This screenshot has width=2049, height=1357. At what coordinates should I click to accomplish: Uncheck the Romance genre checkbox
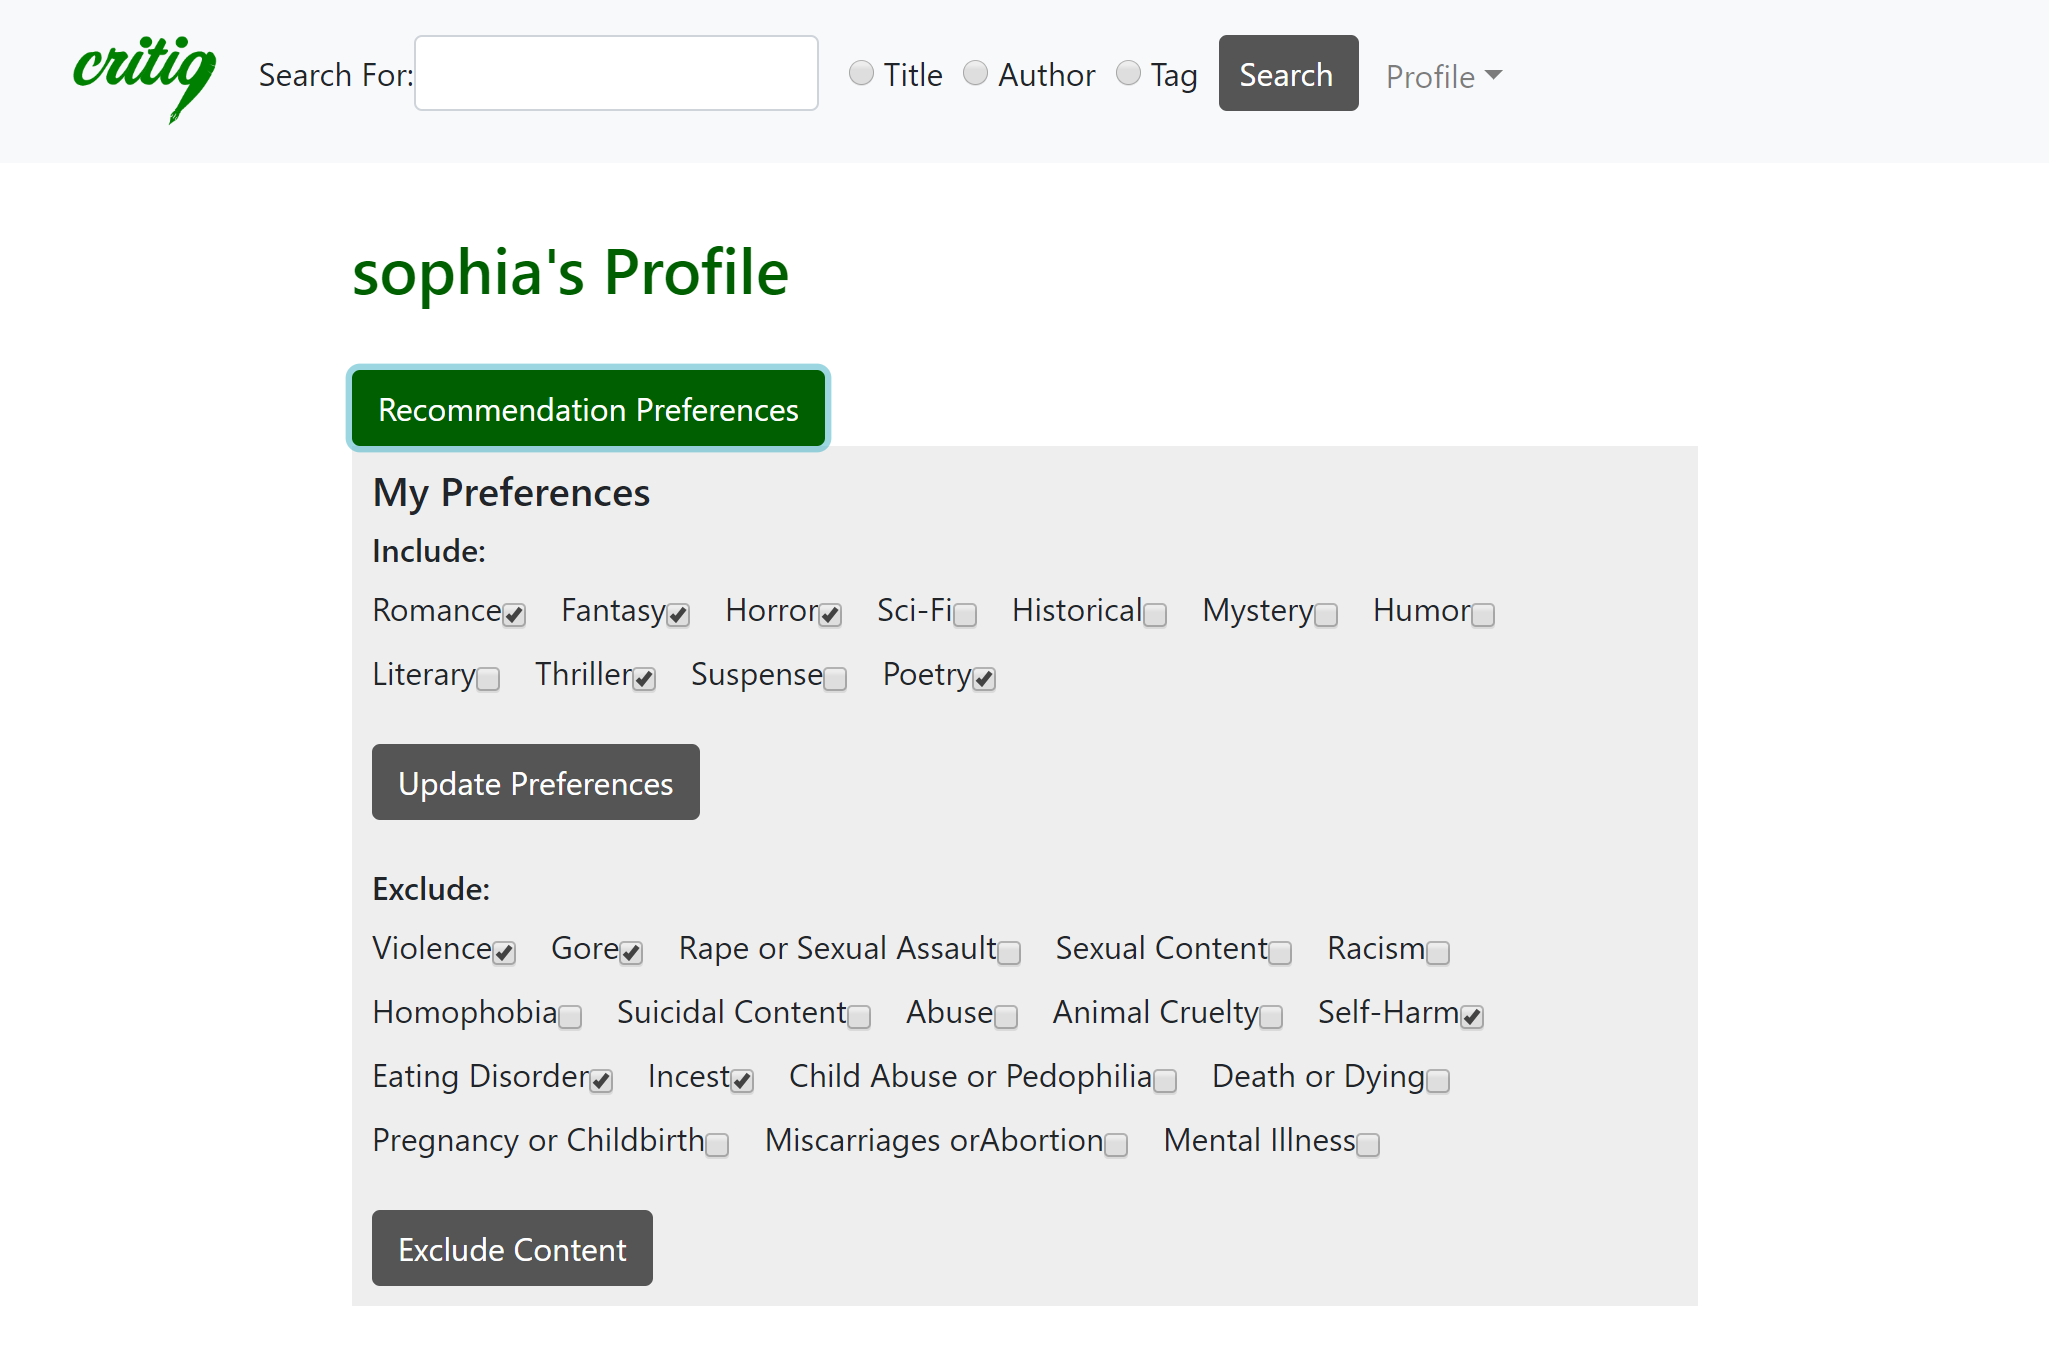(x=514, y=615)
